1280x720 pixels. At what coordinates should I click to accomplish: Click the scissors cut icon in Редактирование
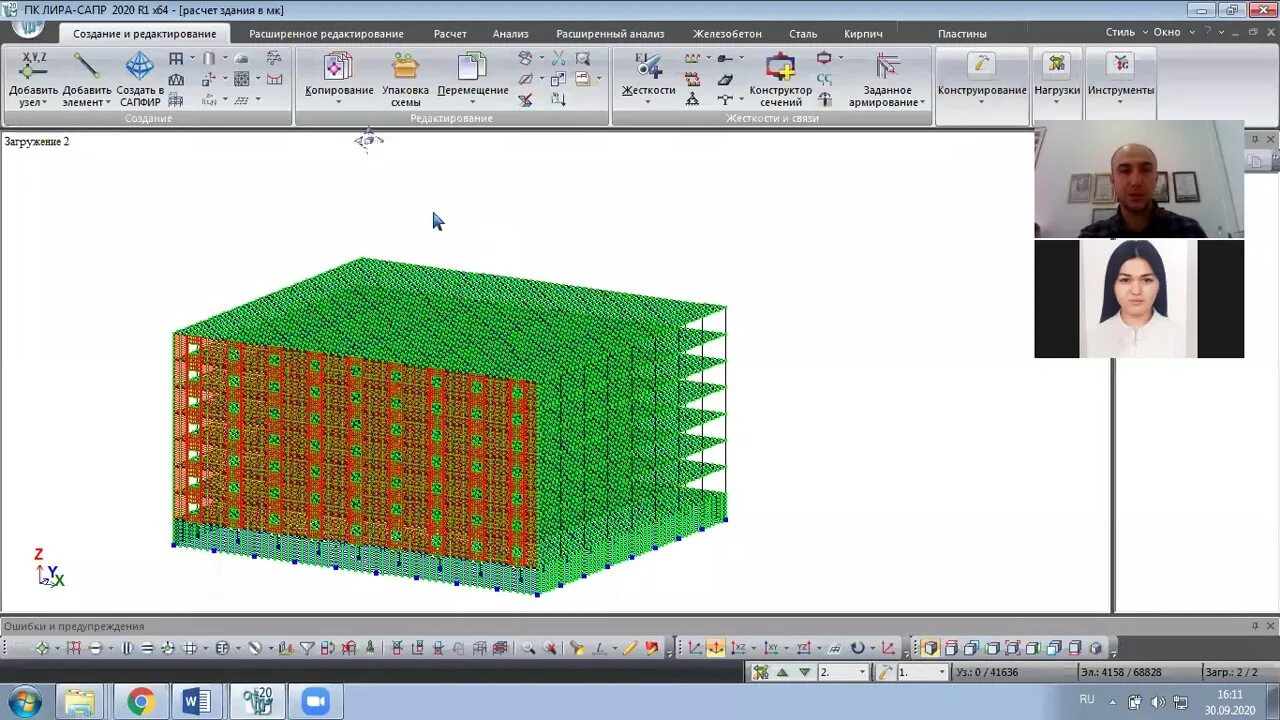pos(558,59)
